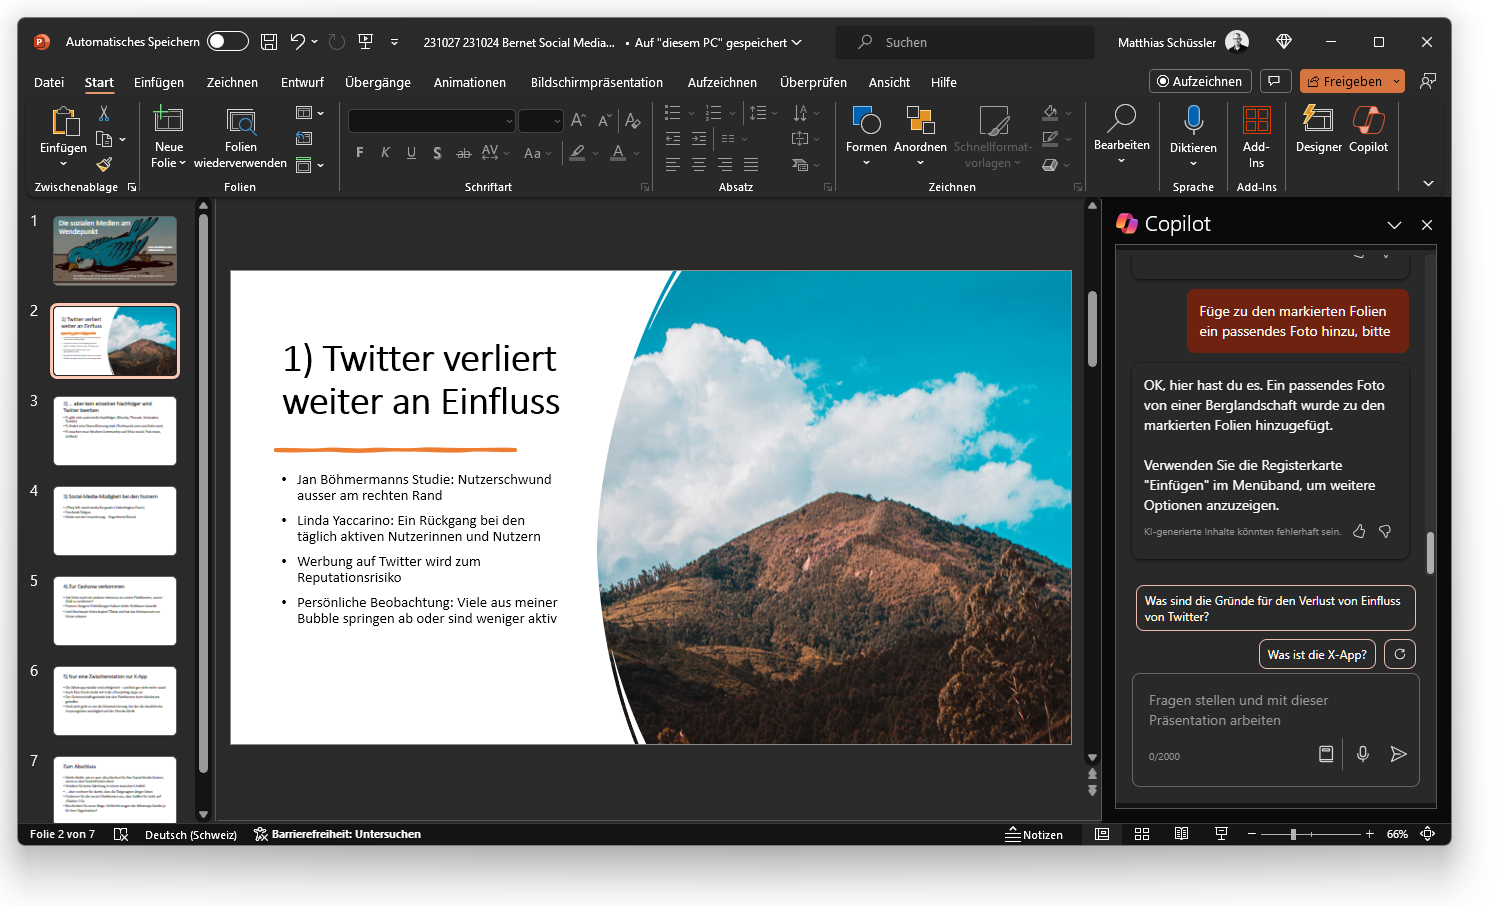The image size is (1508, 906).
Task: Start presentation from beginning icon in title bar
Action: point(365,42)
